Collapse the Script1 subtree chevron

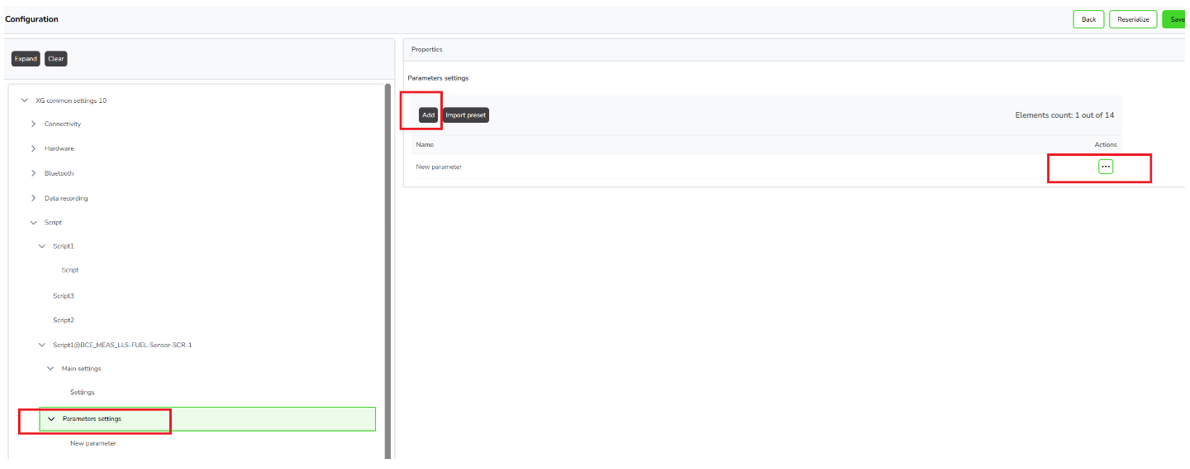point(42,246)
